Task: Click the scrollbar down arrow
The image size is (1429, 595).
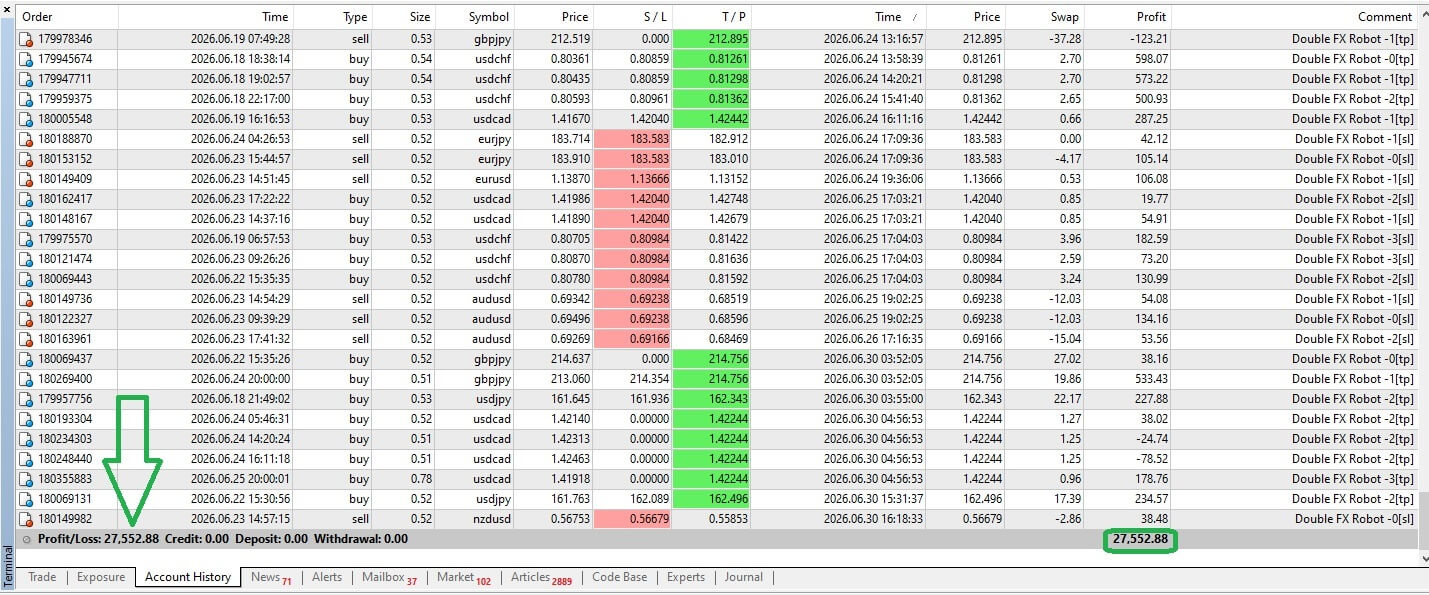Action: click(x=1423, y=559)
